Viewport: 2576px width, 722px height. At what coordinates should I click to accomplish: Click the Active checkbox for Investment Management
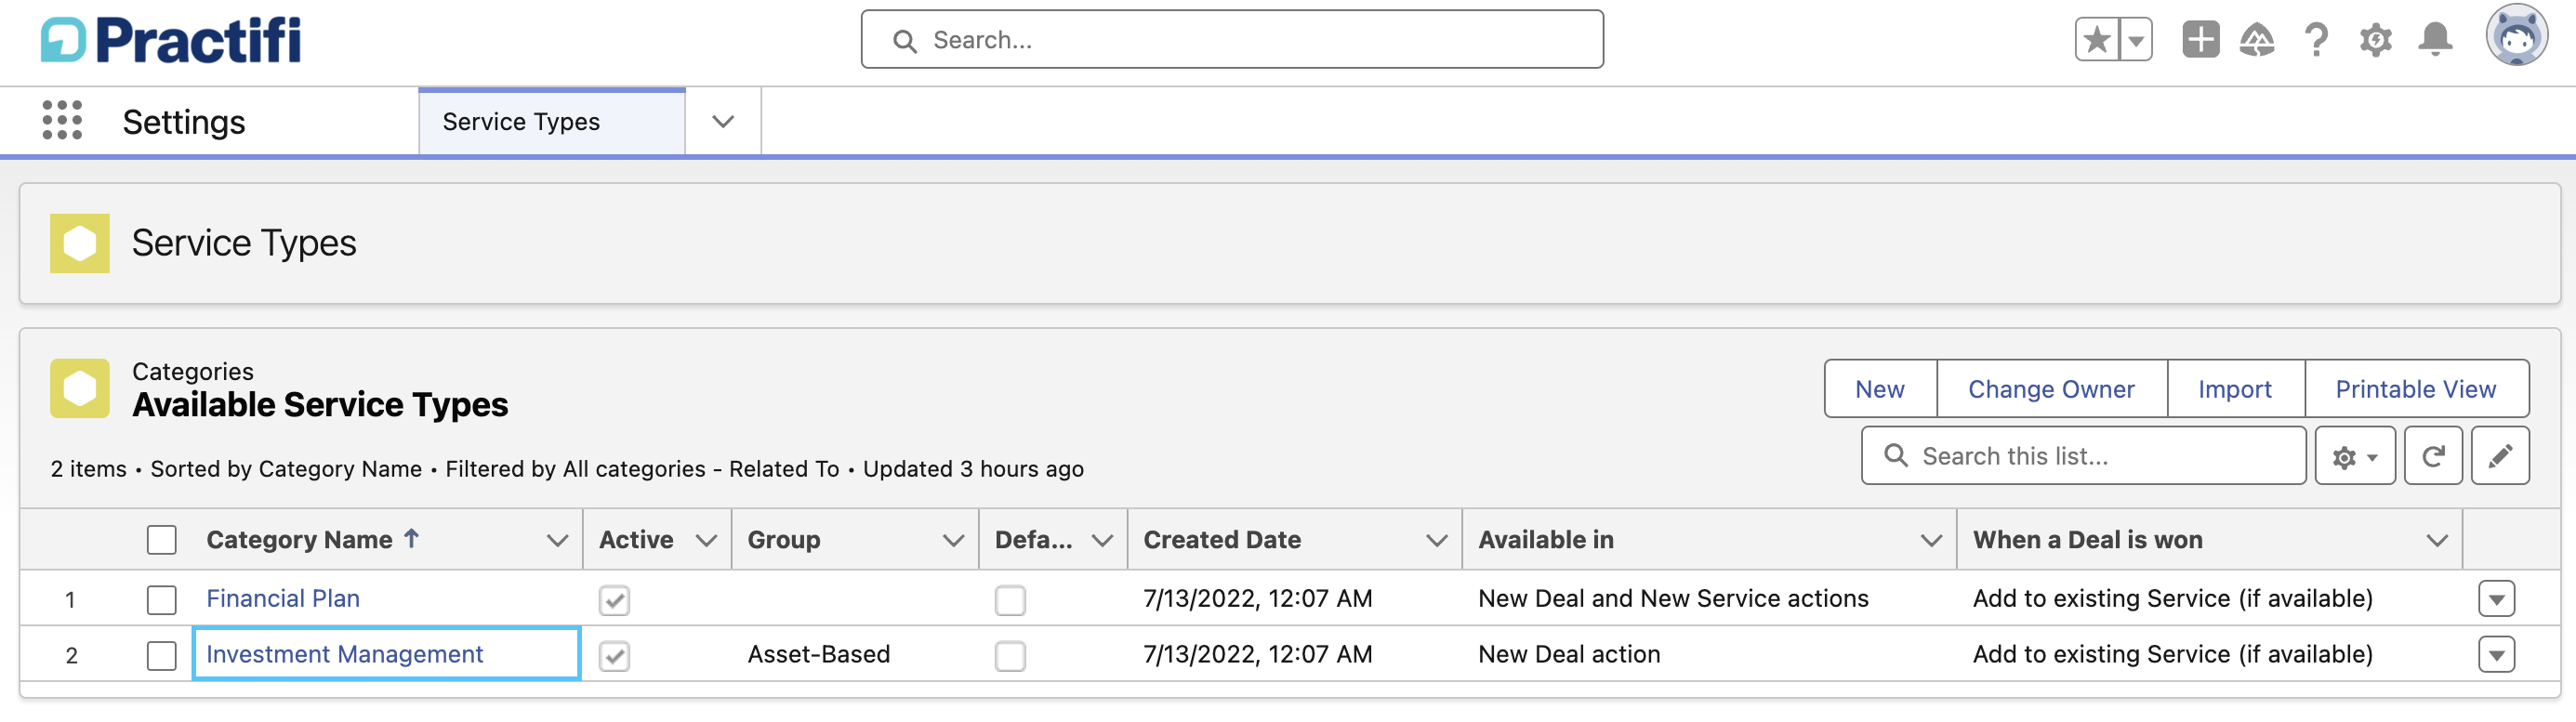click(614, 657)
